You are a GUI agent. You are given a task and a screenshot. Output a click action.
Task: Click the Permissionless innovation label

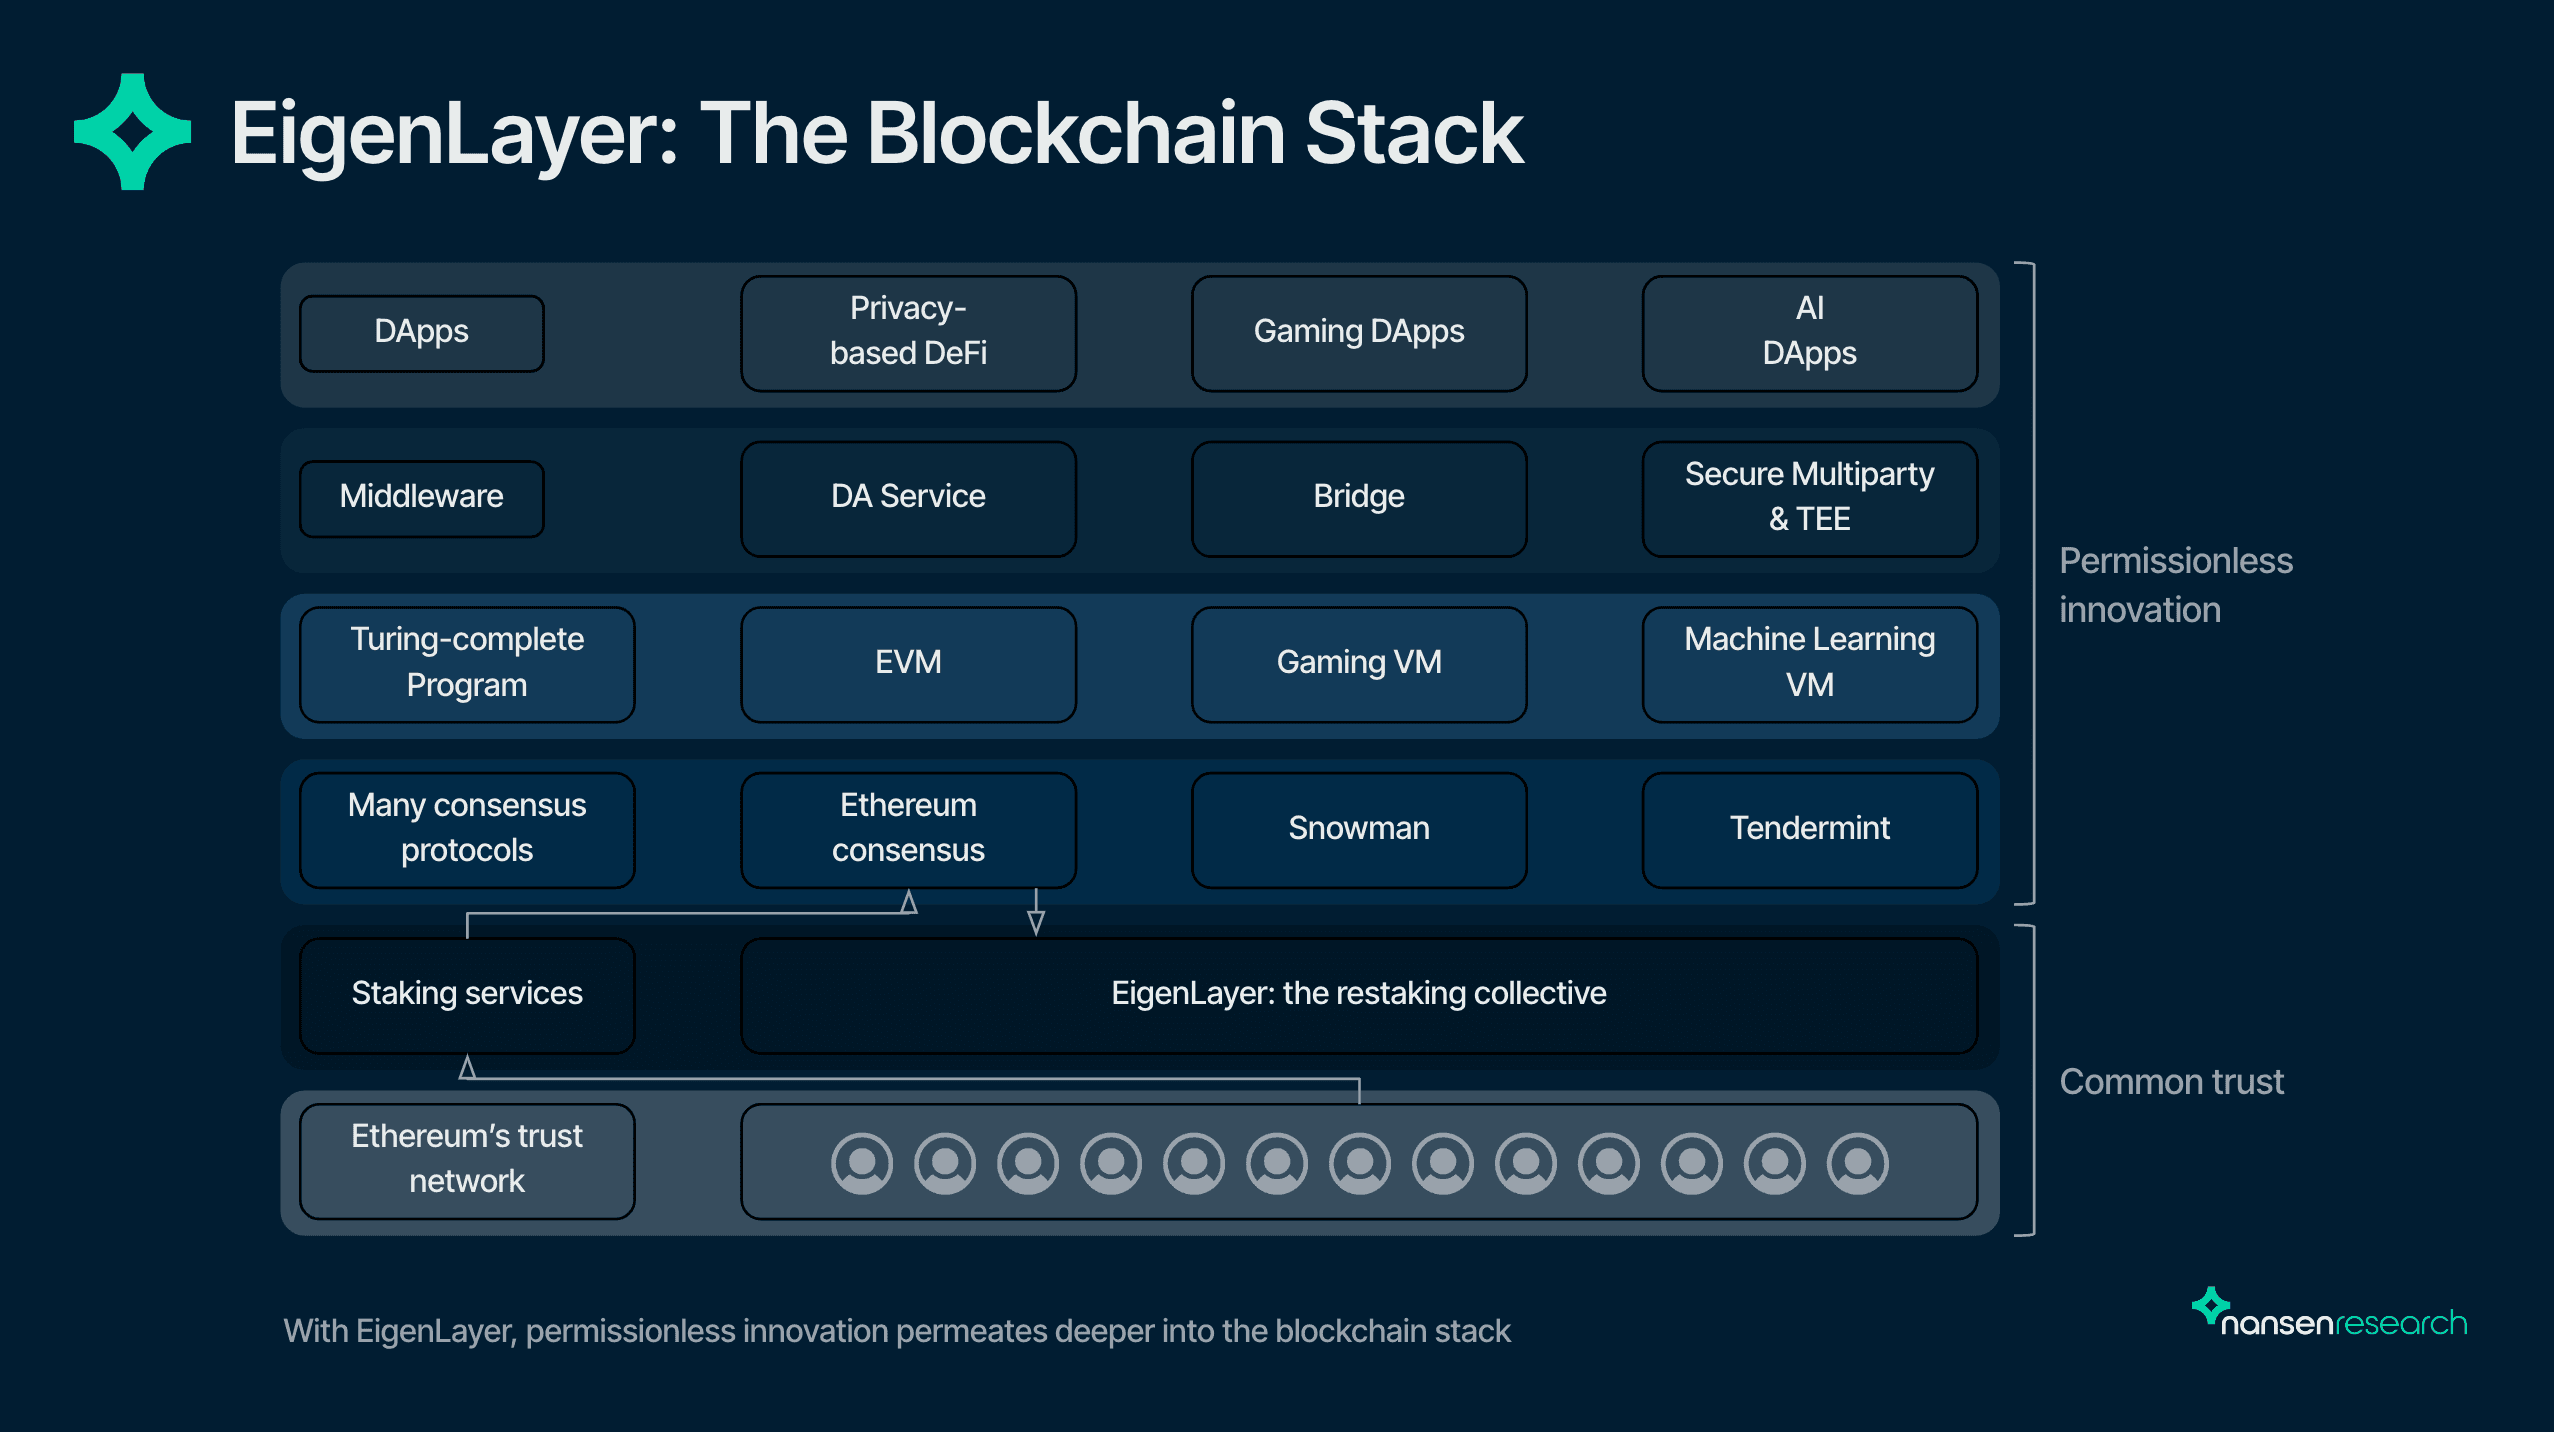click(x=2175, y=585)
